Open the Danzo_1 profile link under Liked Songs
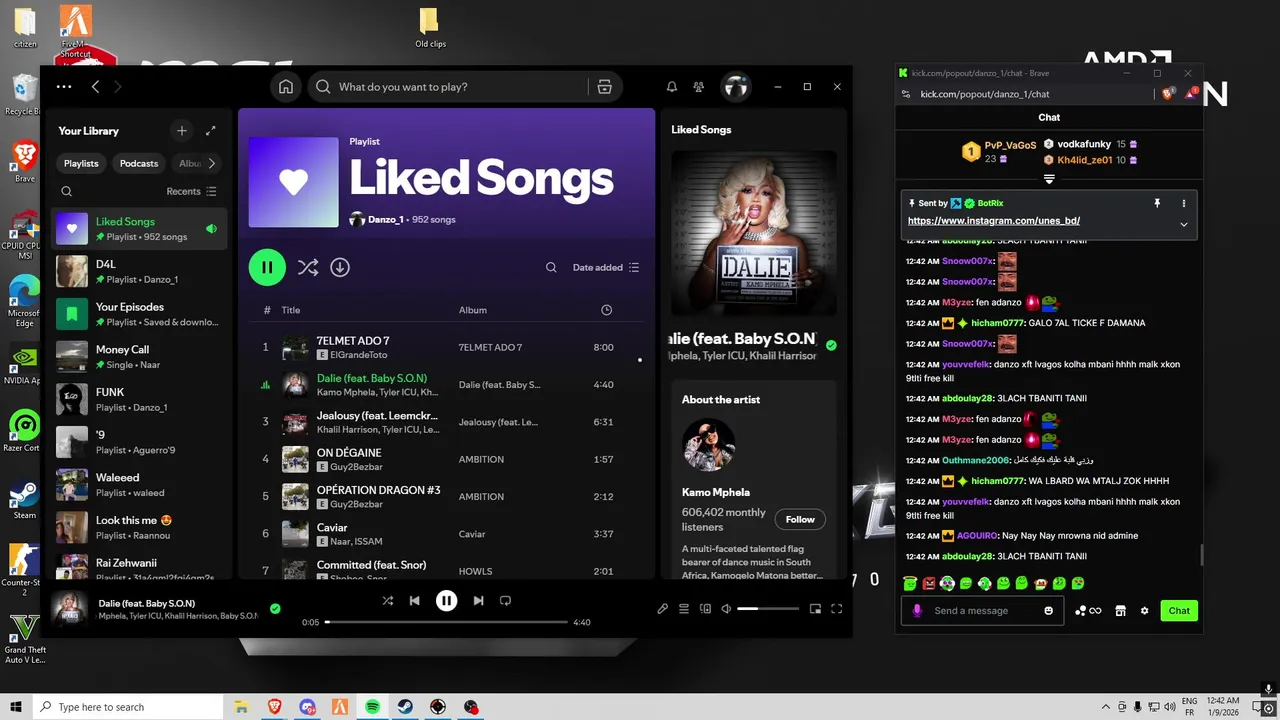Screen dimensions: 1280x720 click(386, 219)
